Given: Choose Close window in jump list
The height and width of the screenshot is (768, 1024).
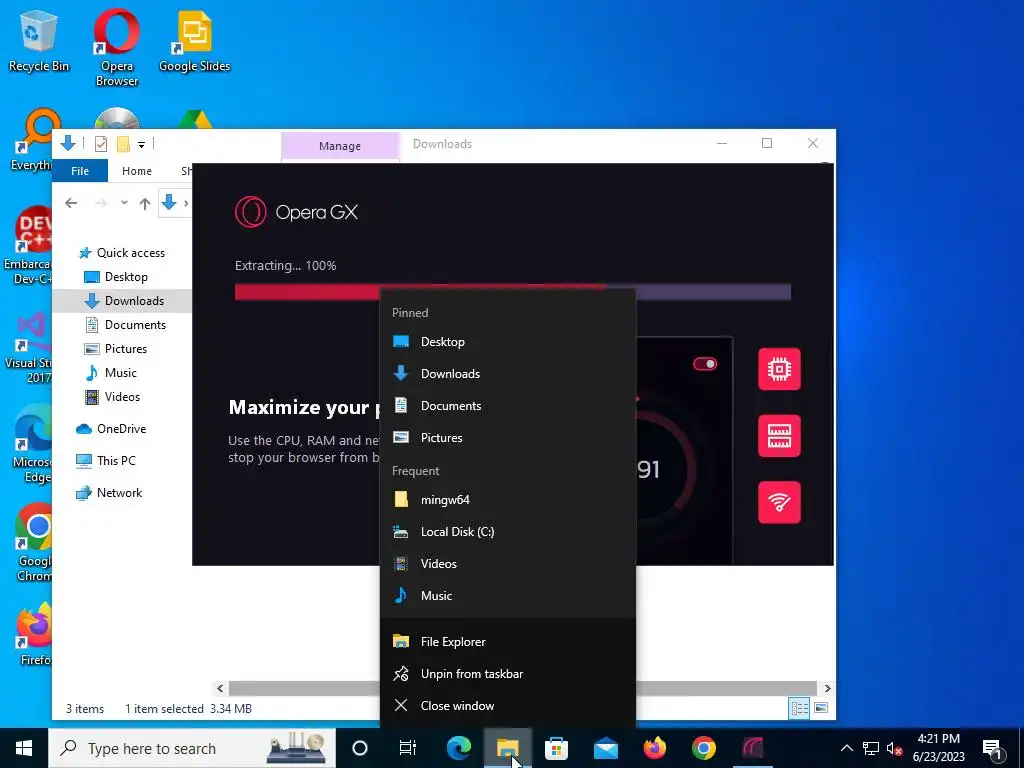Looking at the screenshot, I should [507, 706].
